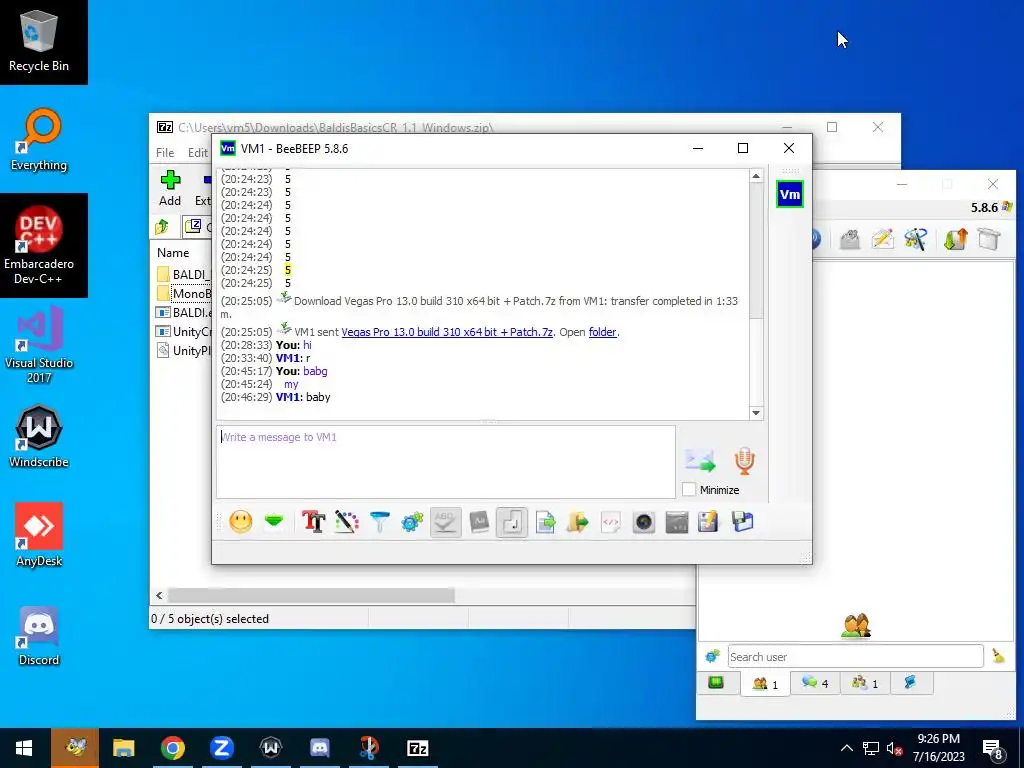1024x768 pixels.
Task: Click the trash bin icon in BeeBEEP toolbar
Action: [989, 239]
